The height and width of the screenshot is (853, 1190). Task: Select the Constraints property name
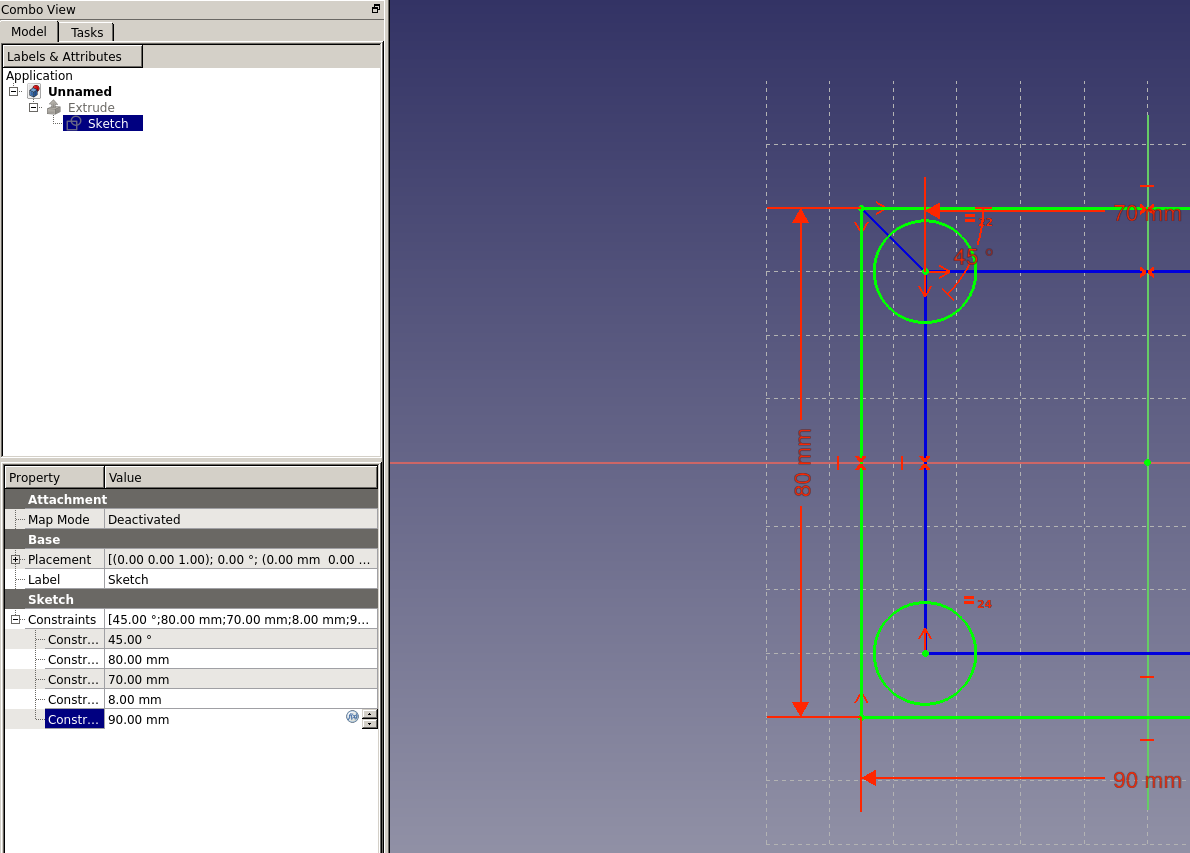pos(62,619)
